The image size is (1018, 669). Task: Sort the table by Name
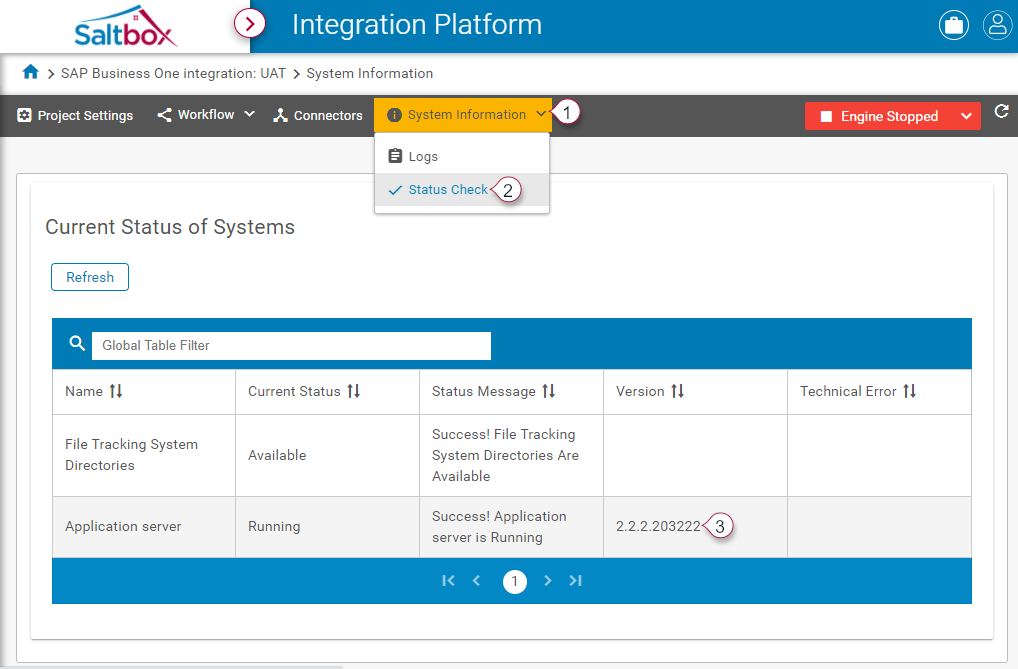click(116, 391)
